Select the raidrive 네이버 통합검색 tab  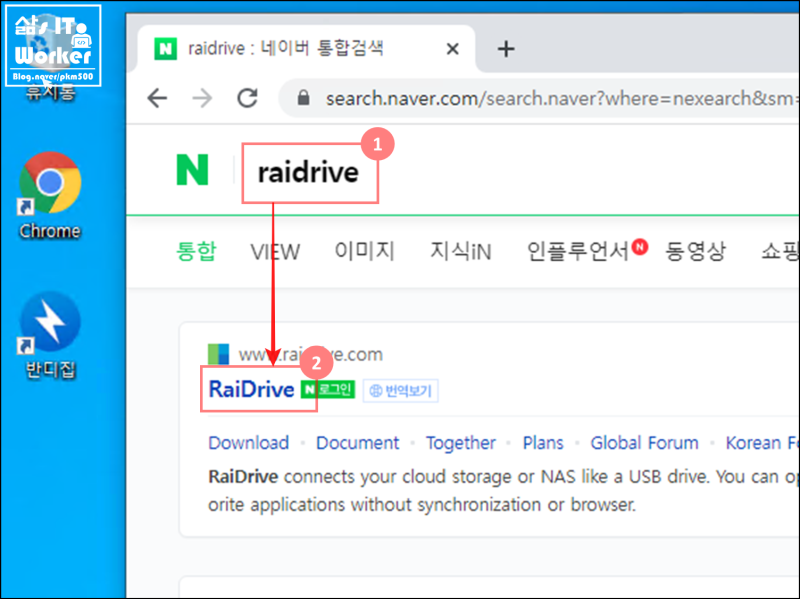click(306, 49)
